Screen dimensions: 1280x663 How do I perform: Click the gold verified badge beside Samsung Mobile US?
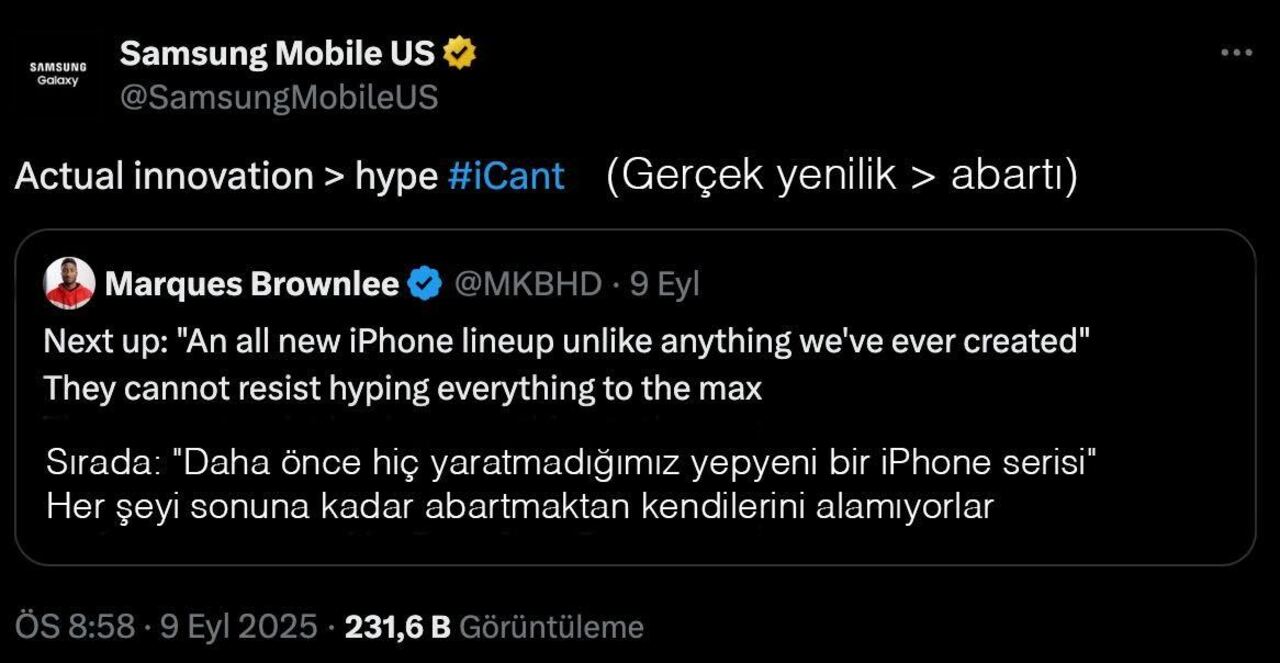[x=460, y=53]
